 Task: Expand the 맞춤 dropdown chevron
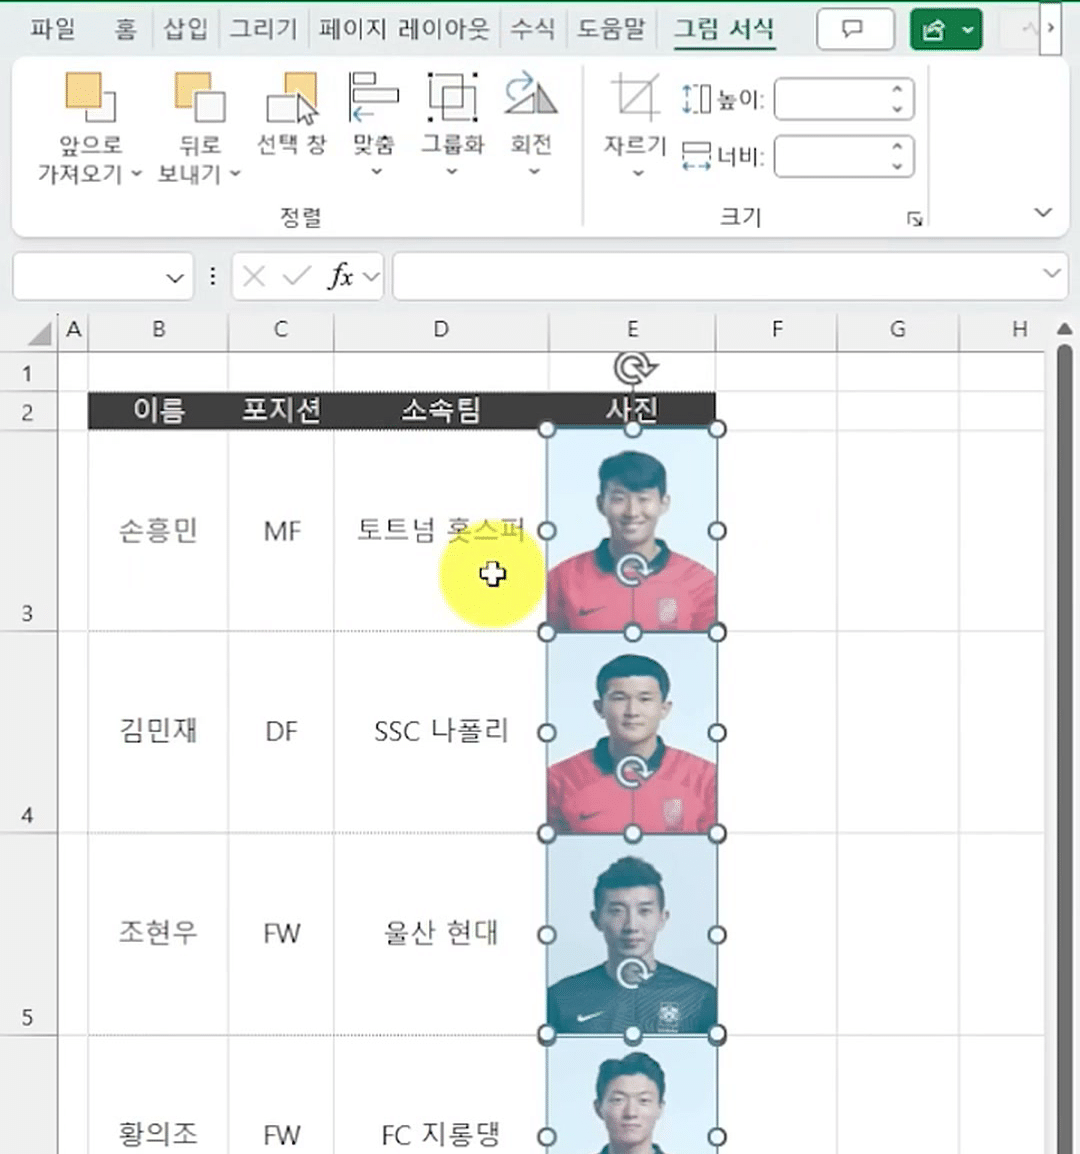(x=376, y=171)
